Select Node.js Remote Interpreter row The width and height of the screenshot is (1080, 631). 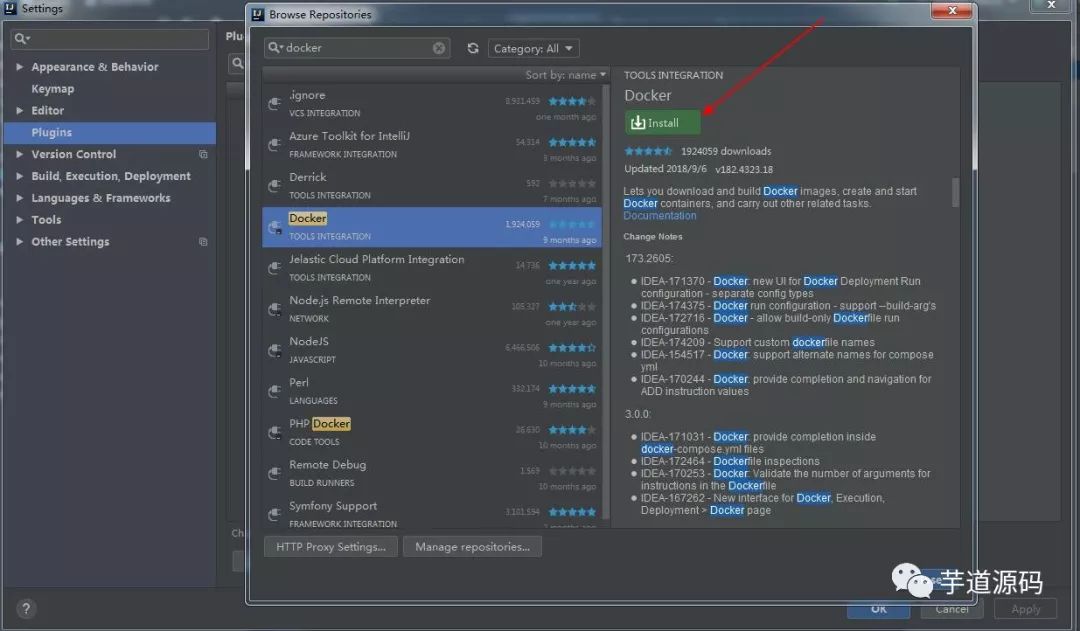pyautogui.click(x=432, y=310)
